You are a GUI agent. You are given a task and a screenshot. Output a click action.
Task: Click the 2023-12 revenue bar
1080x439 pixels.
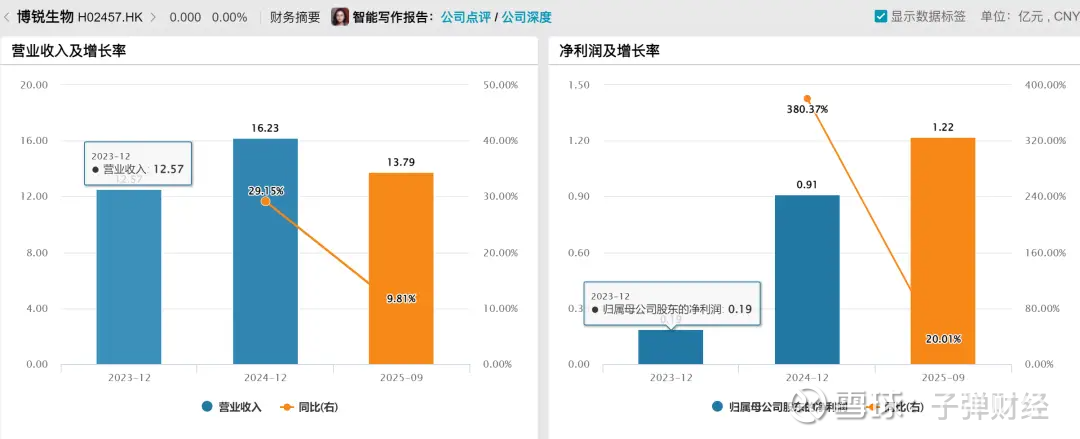tap(129, 276)
